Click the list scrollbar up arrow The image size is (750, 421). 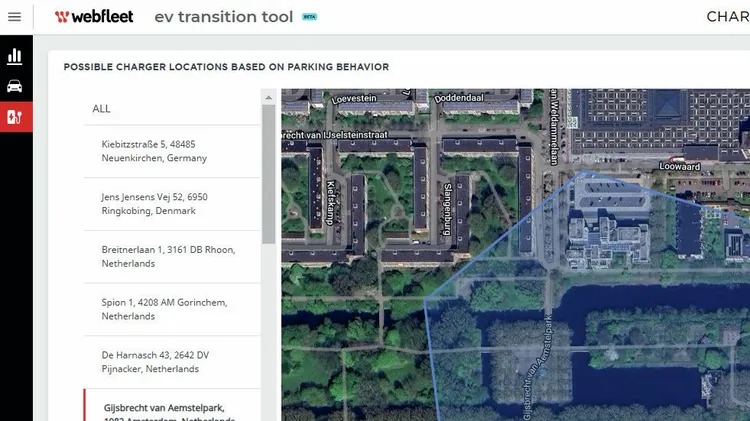point(269,98)
